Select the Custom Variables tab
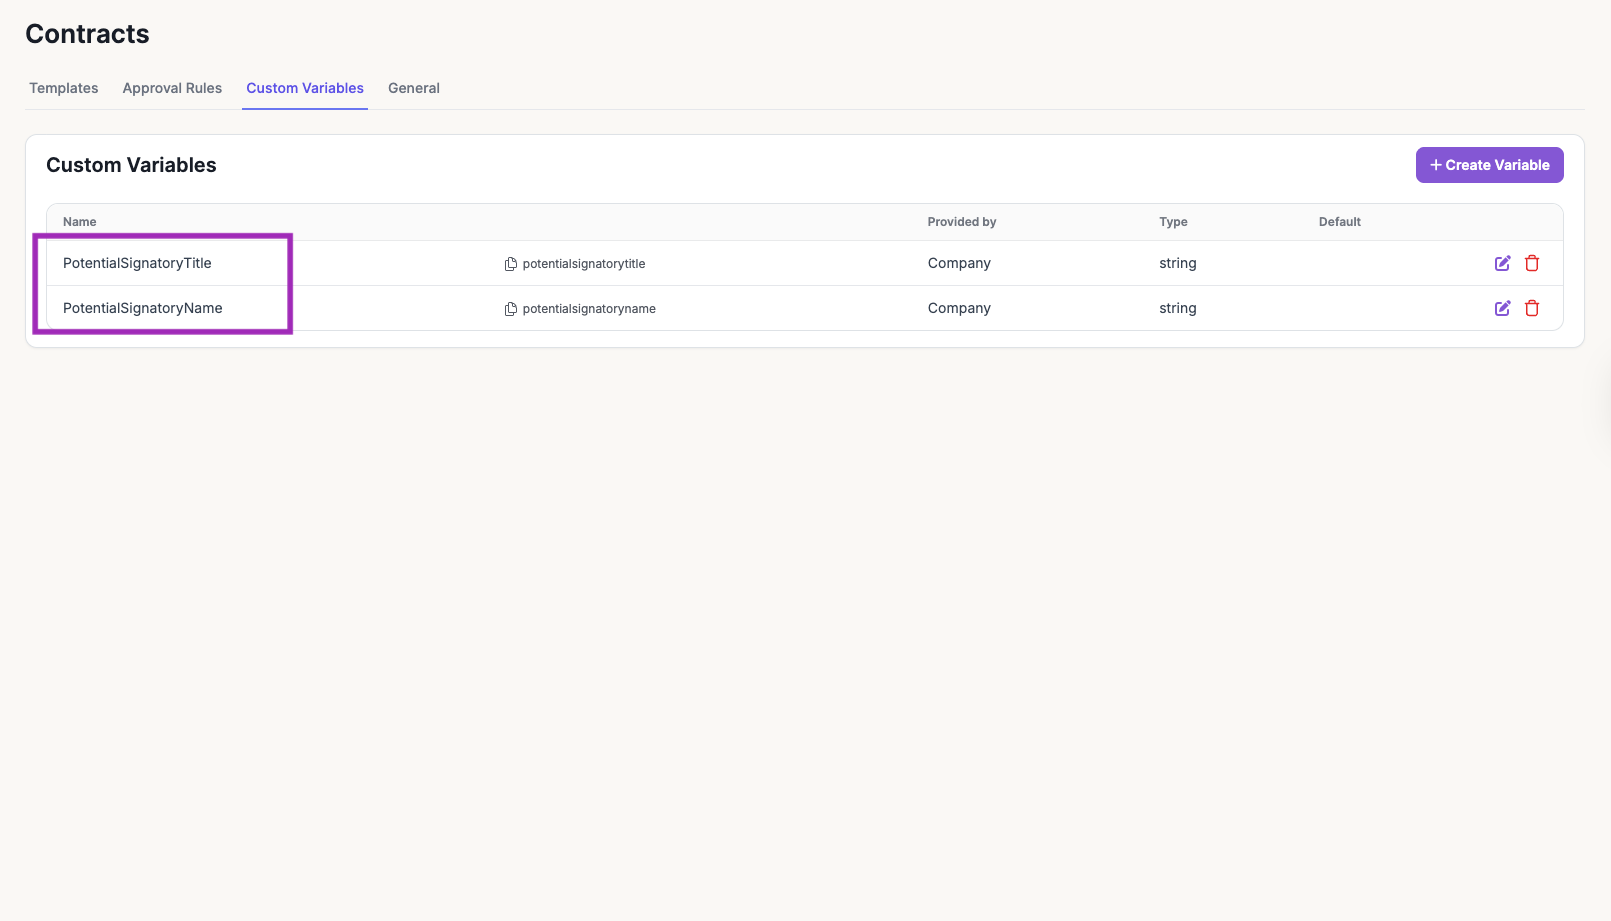The height and width of the screenshot is (921, 1611). click(x=305, y=88)
